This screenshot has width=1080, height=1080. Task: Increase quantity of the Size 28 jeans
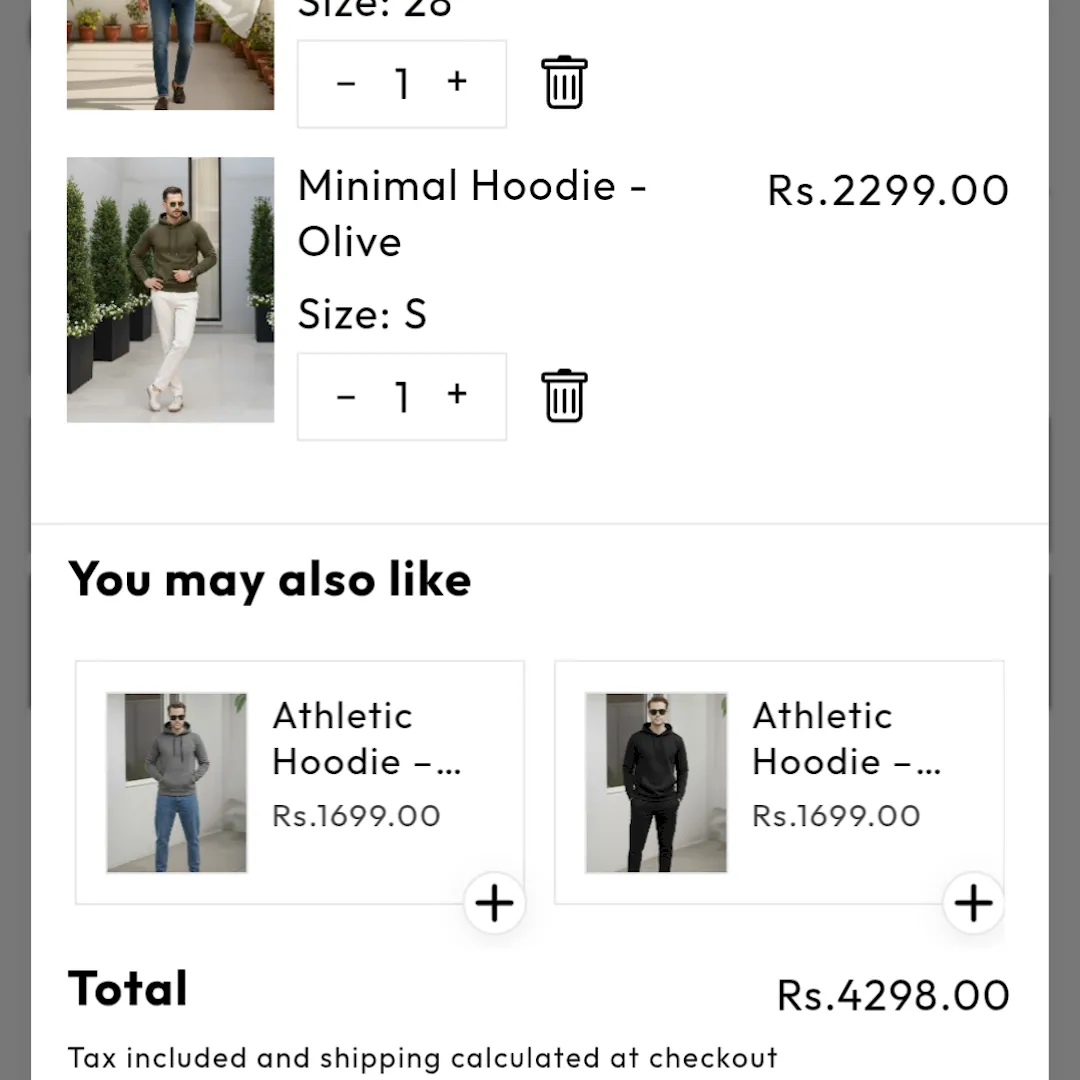[457, 82]
